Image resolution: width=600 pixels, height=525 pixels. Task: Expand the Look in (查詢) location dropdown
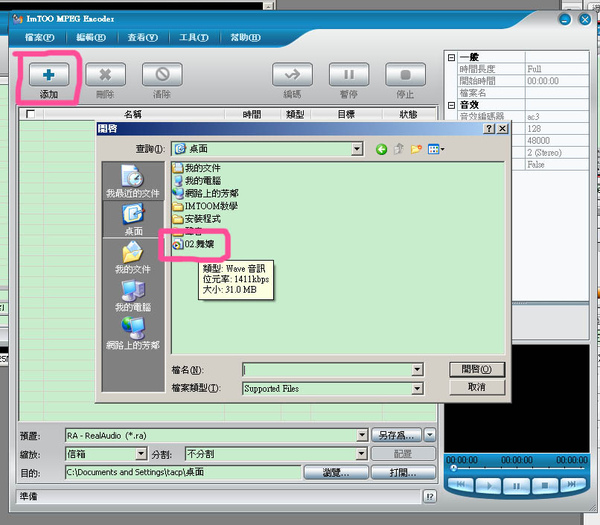tap(357, 149)
